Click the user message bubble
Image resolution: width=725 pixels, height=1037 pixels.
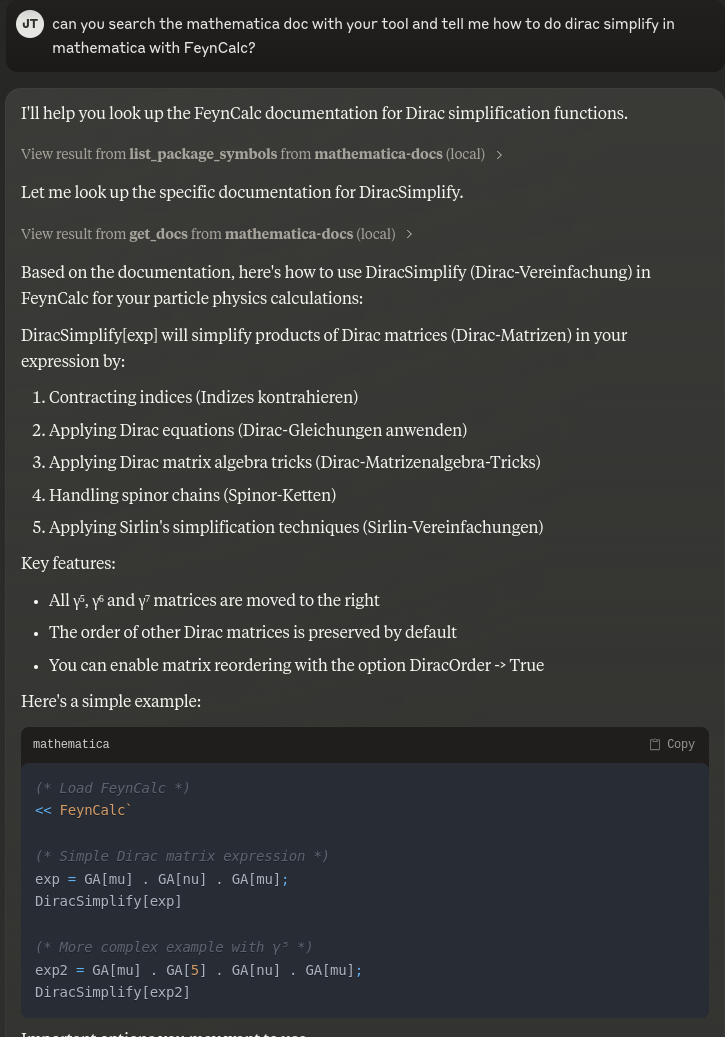tap(363, 36)
